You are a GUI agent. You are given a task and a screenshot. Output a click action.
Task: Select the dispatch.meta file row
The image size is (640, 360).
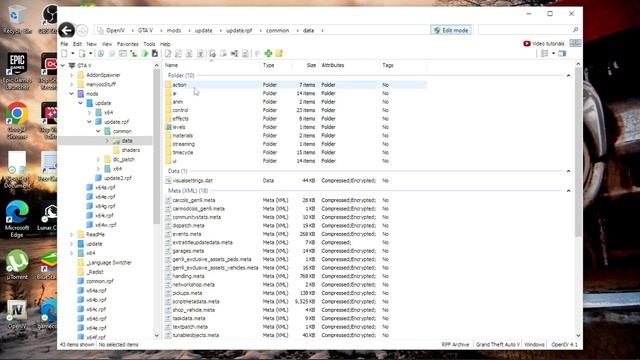pyautogui.click(x=296, y=225)
